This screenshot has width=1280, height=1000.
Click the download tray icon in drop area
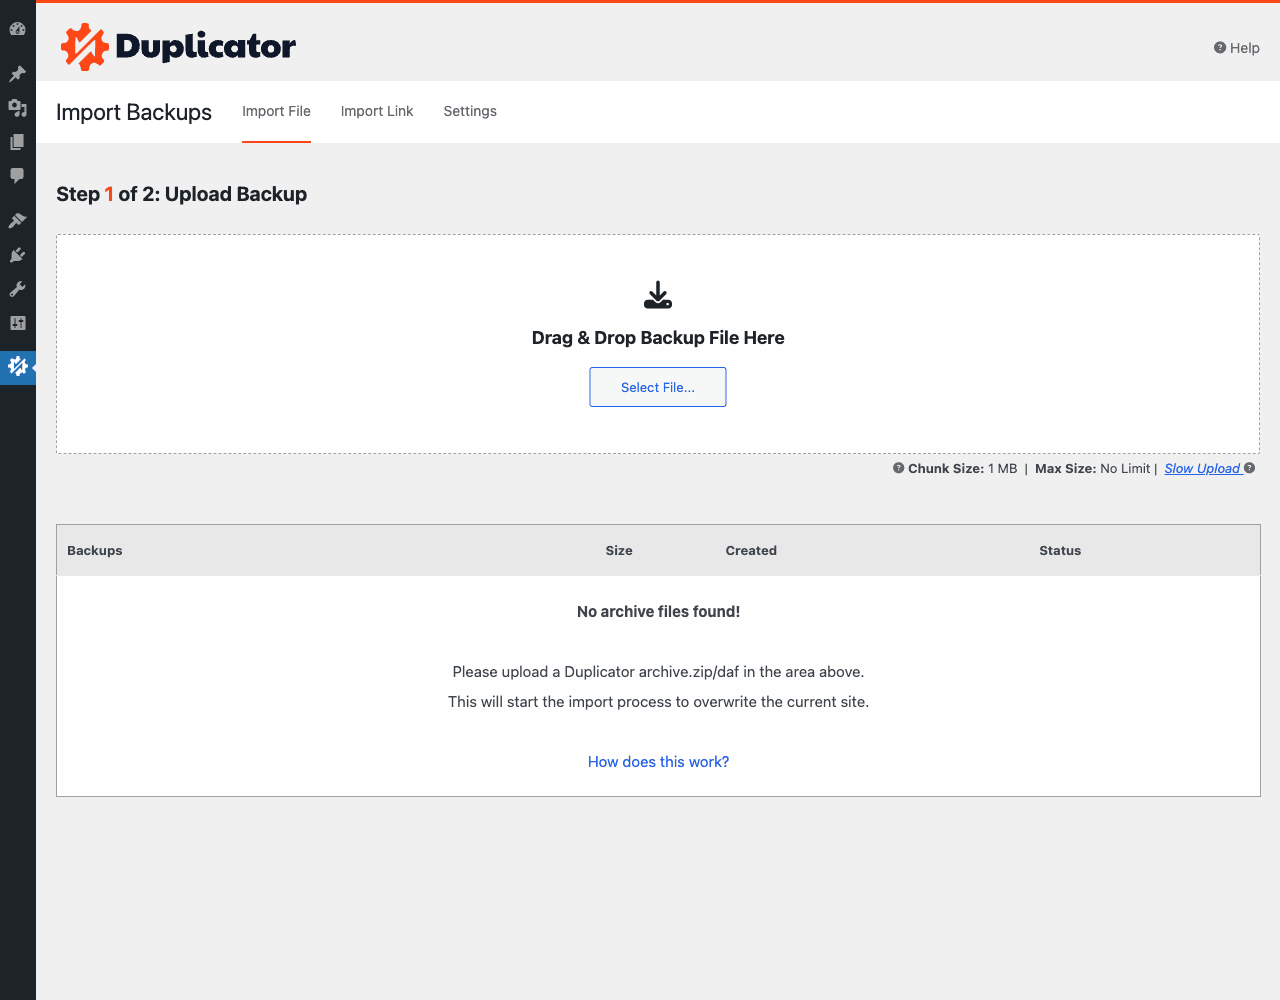point(658,295)
